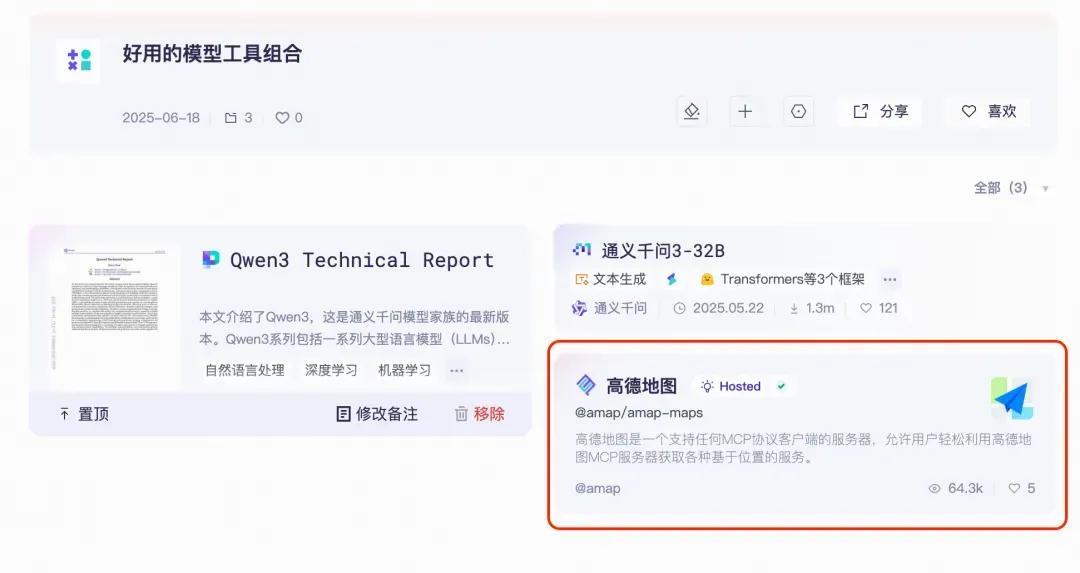Click 修改备注 to edit the note

point(377,414)
